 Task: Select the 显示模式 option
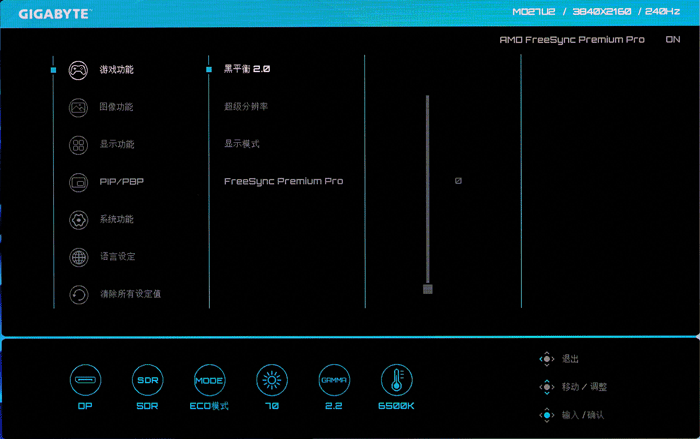tap(242, 144)
